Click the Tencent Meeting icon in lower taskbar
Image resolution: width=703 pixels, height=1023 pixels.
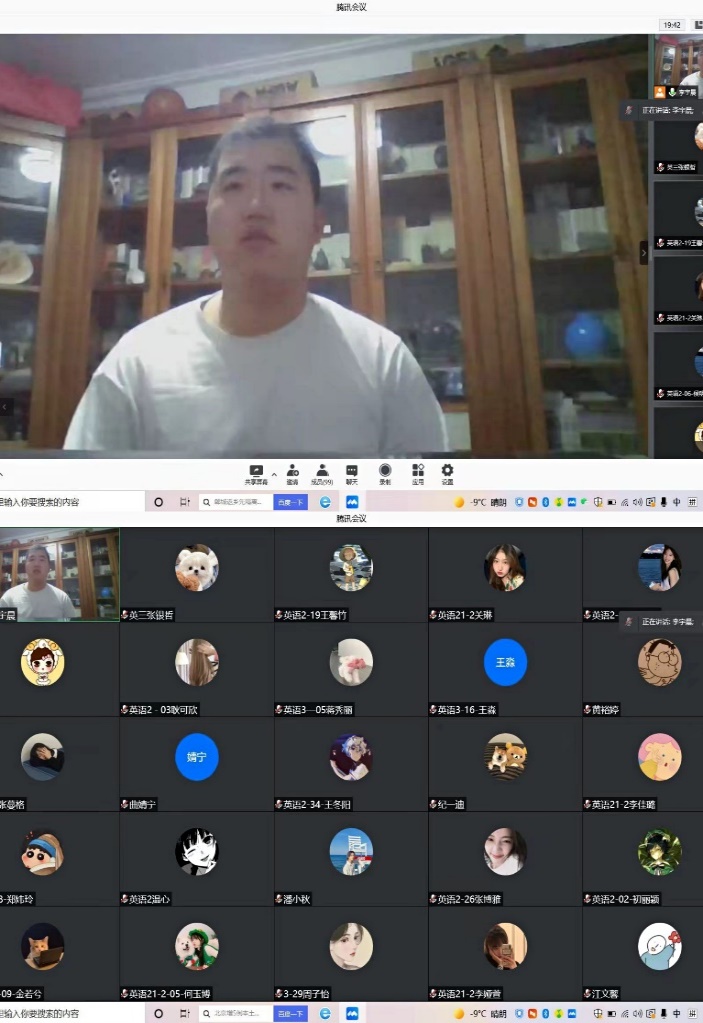tap(352, 1013)
